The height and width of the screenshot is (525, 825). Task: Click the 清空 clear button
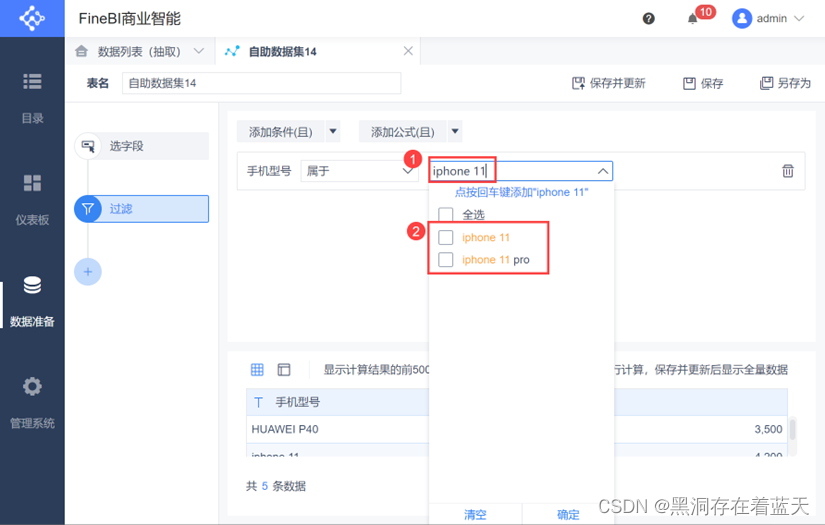(x=475, y=514)
